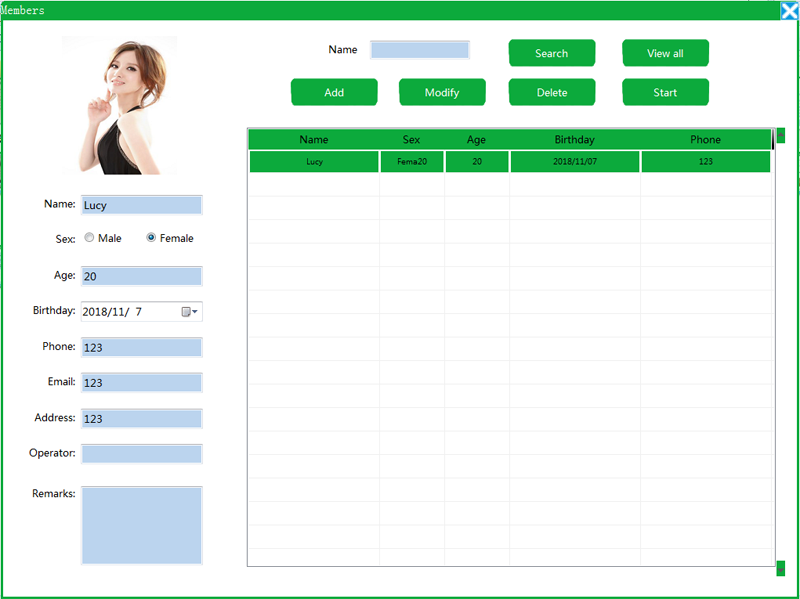Screen dimensions: 800x599
Task: Open the Birthday calendar dropdown
Action: click(x=190, y=312)
